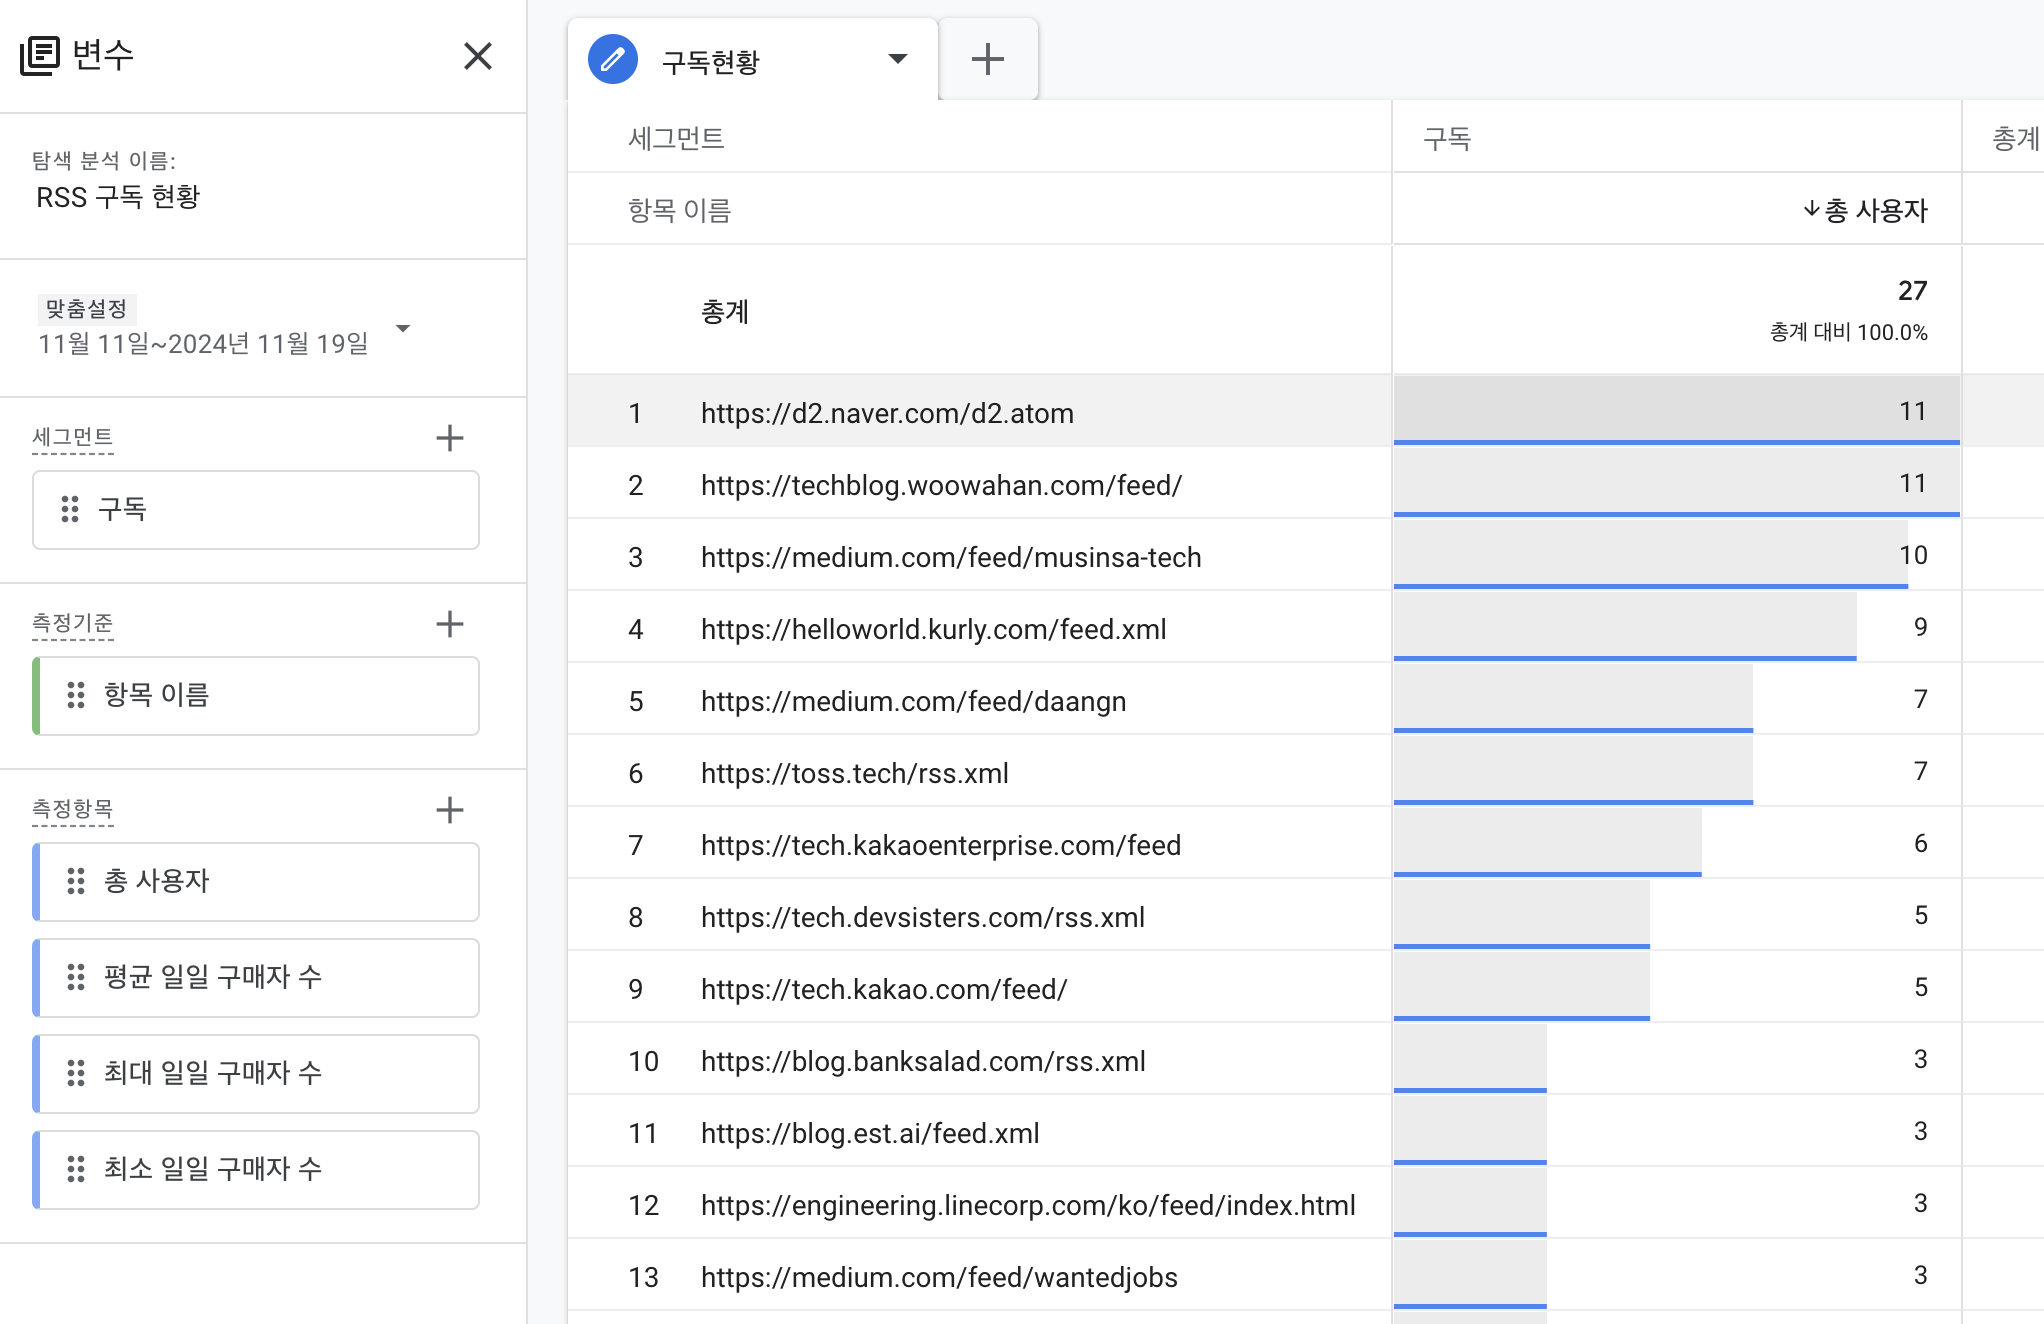Add a new 측정항목 with plus
This screenshot has height=1324, width=2044.
[450, 810]
